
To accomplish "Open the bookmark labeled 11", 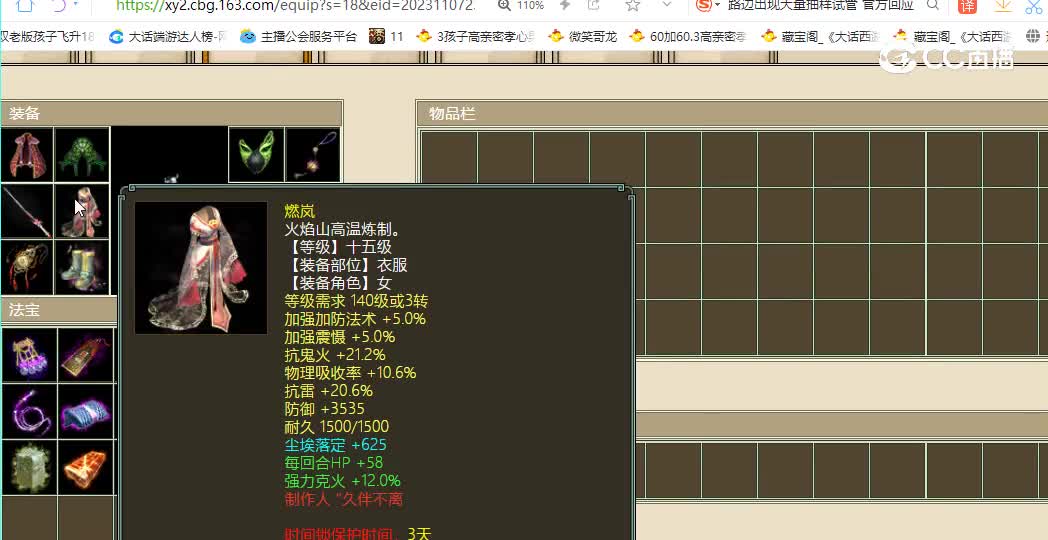I will (x=386, y=36).
